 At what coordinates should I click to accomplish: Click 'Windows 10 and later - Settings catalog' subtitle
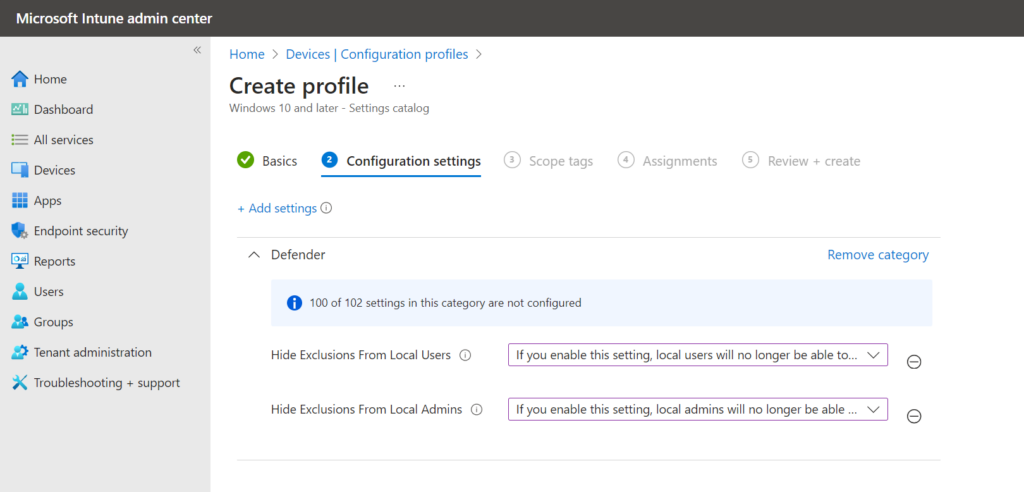pos(329,108)
